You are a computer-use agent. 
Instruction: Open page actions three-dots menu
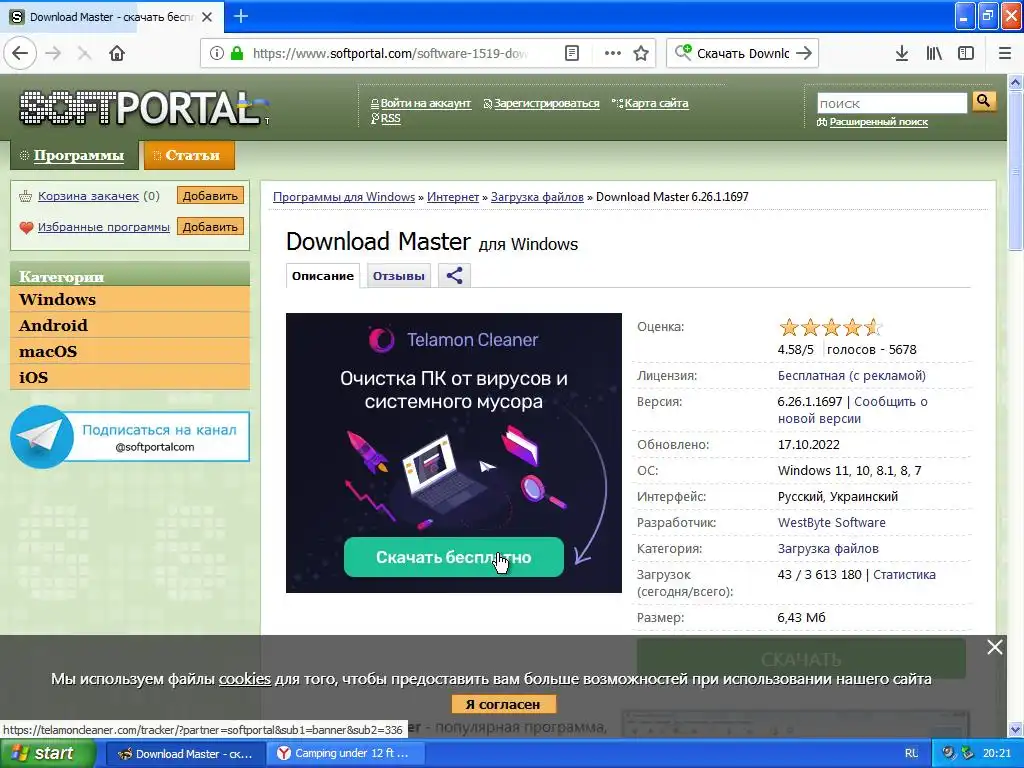click(613, 54)
